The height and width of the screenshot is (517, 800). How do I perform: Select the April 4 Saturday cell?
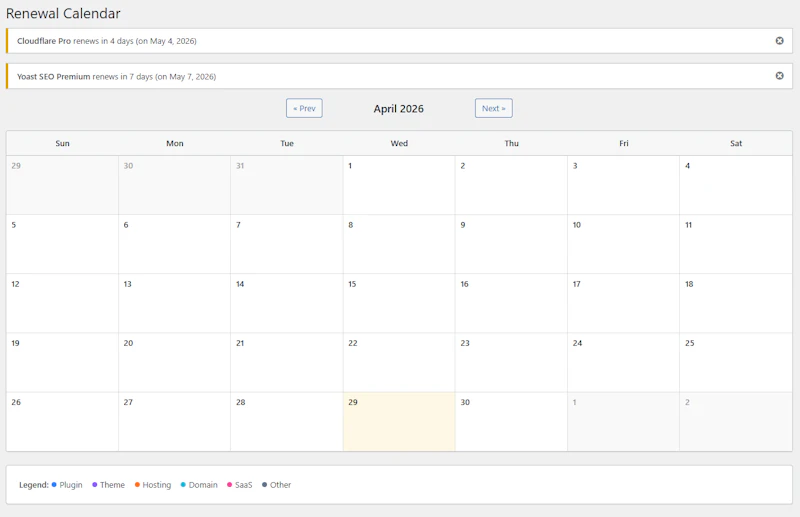(x=736, y=185)
